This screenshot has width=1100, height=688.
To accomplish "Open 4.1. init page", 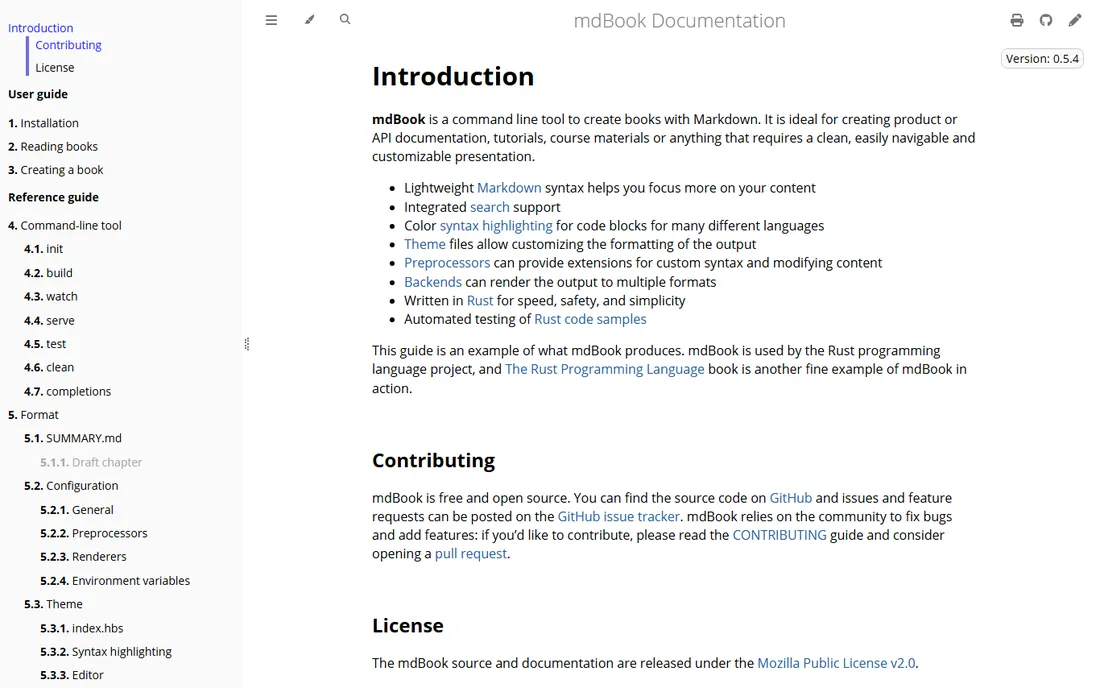I will click(43, 249).
